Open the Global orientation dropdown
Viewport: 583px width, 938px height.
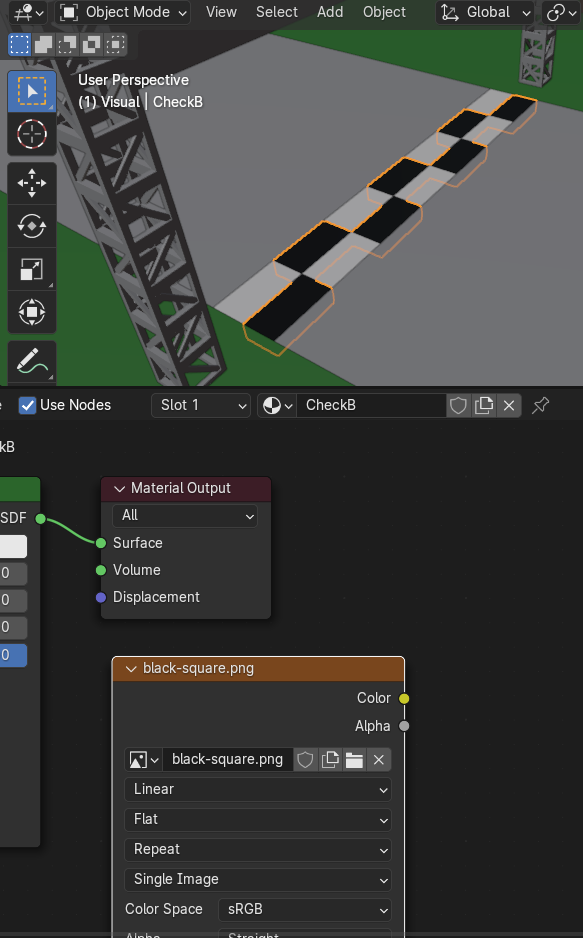point(485,12)
